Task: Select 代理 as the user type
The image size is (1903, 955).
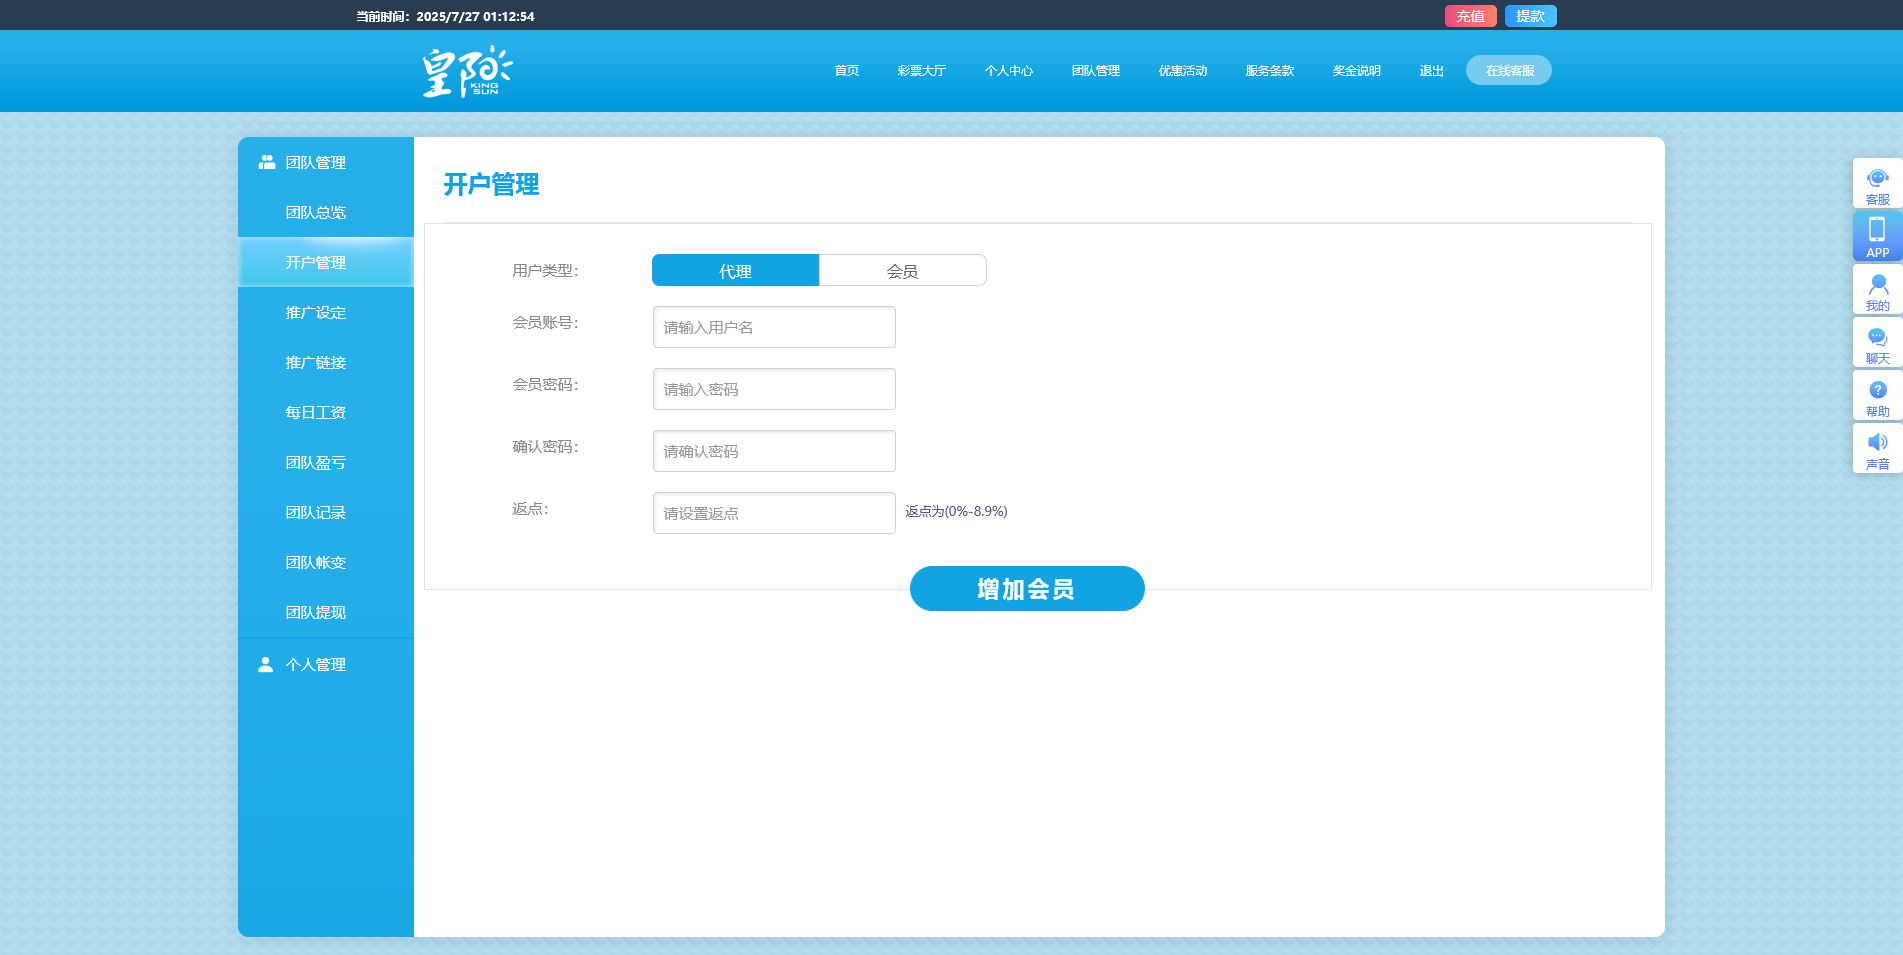Action: point(735,270)
